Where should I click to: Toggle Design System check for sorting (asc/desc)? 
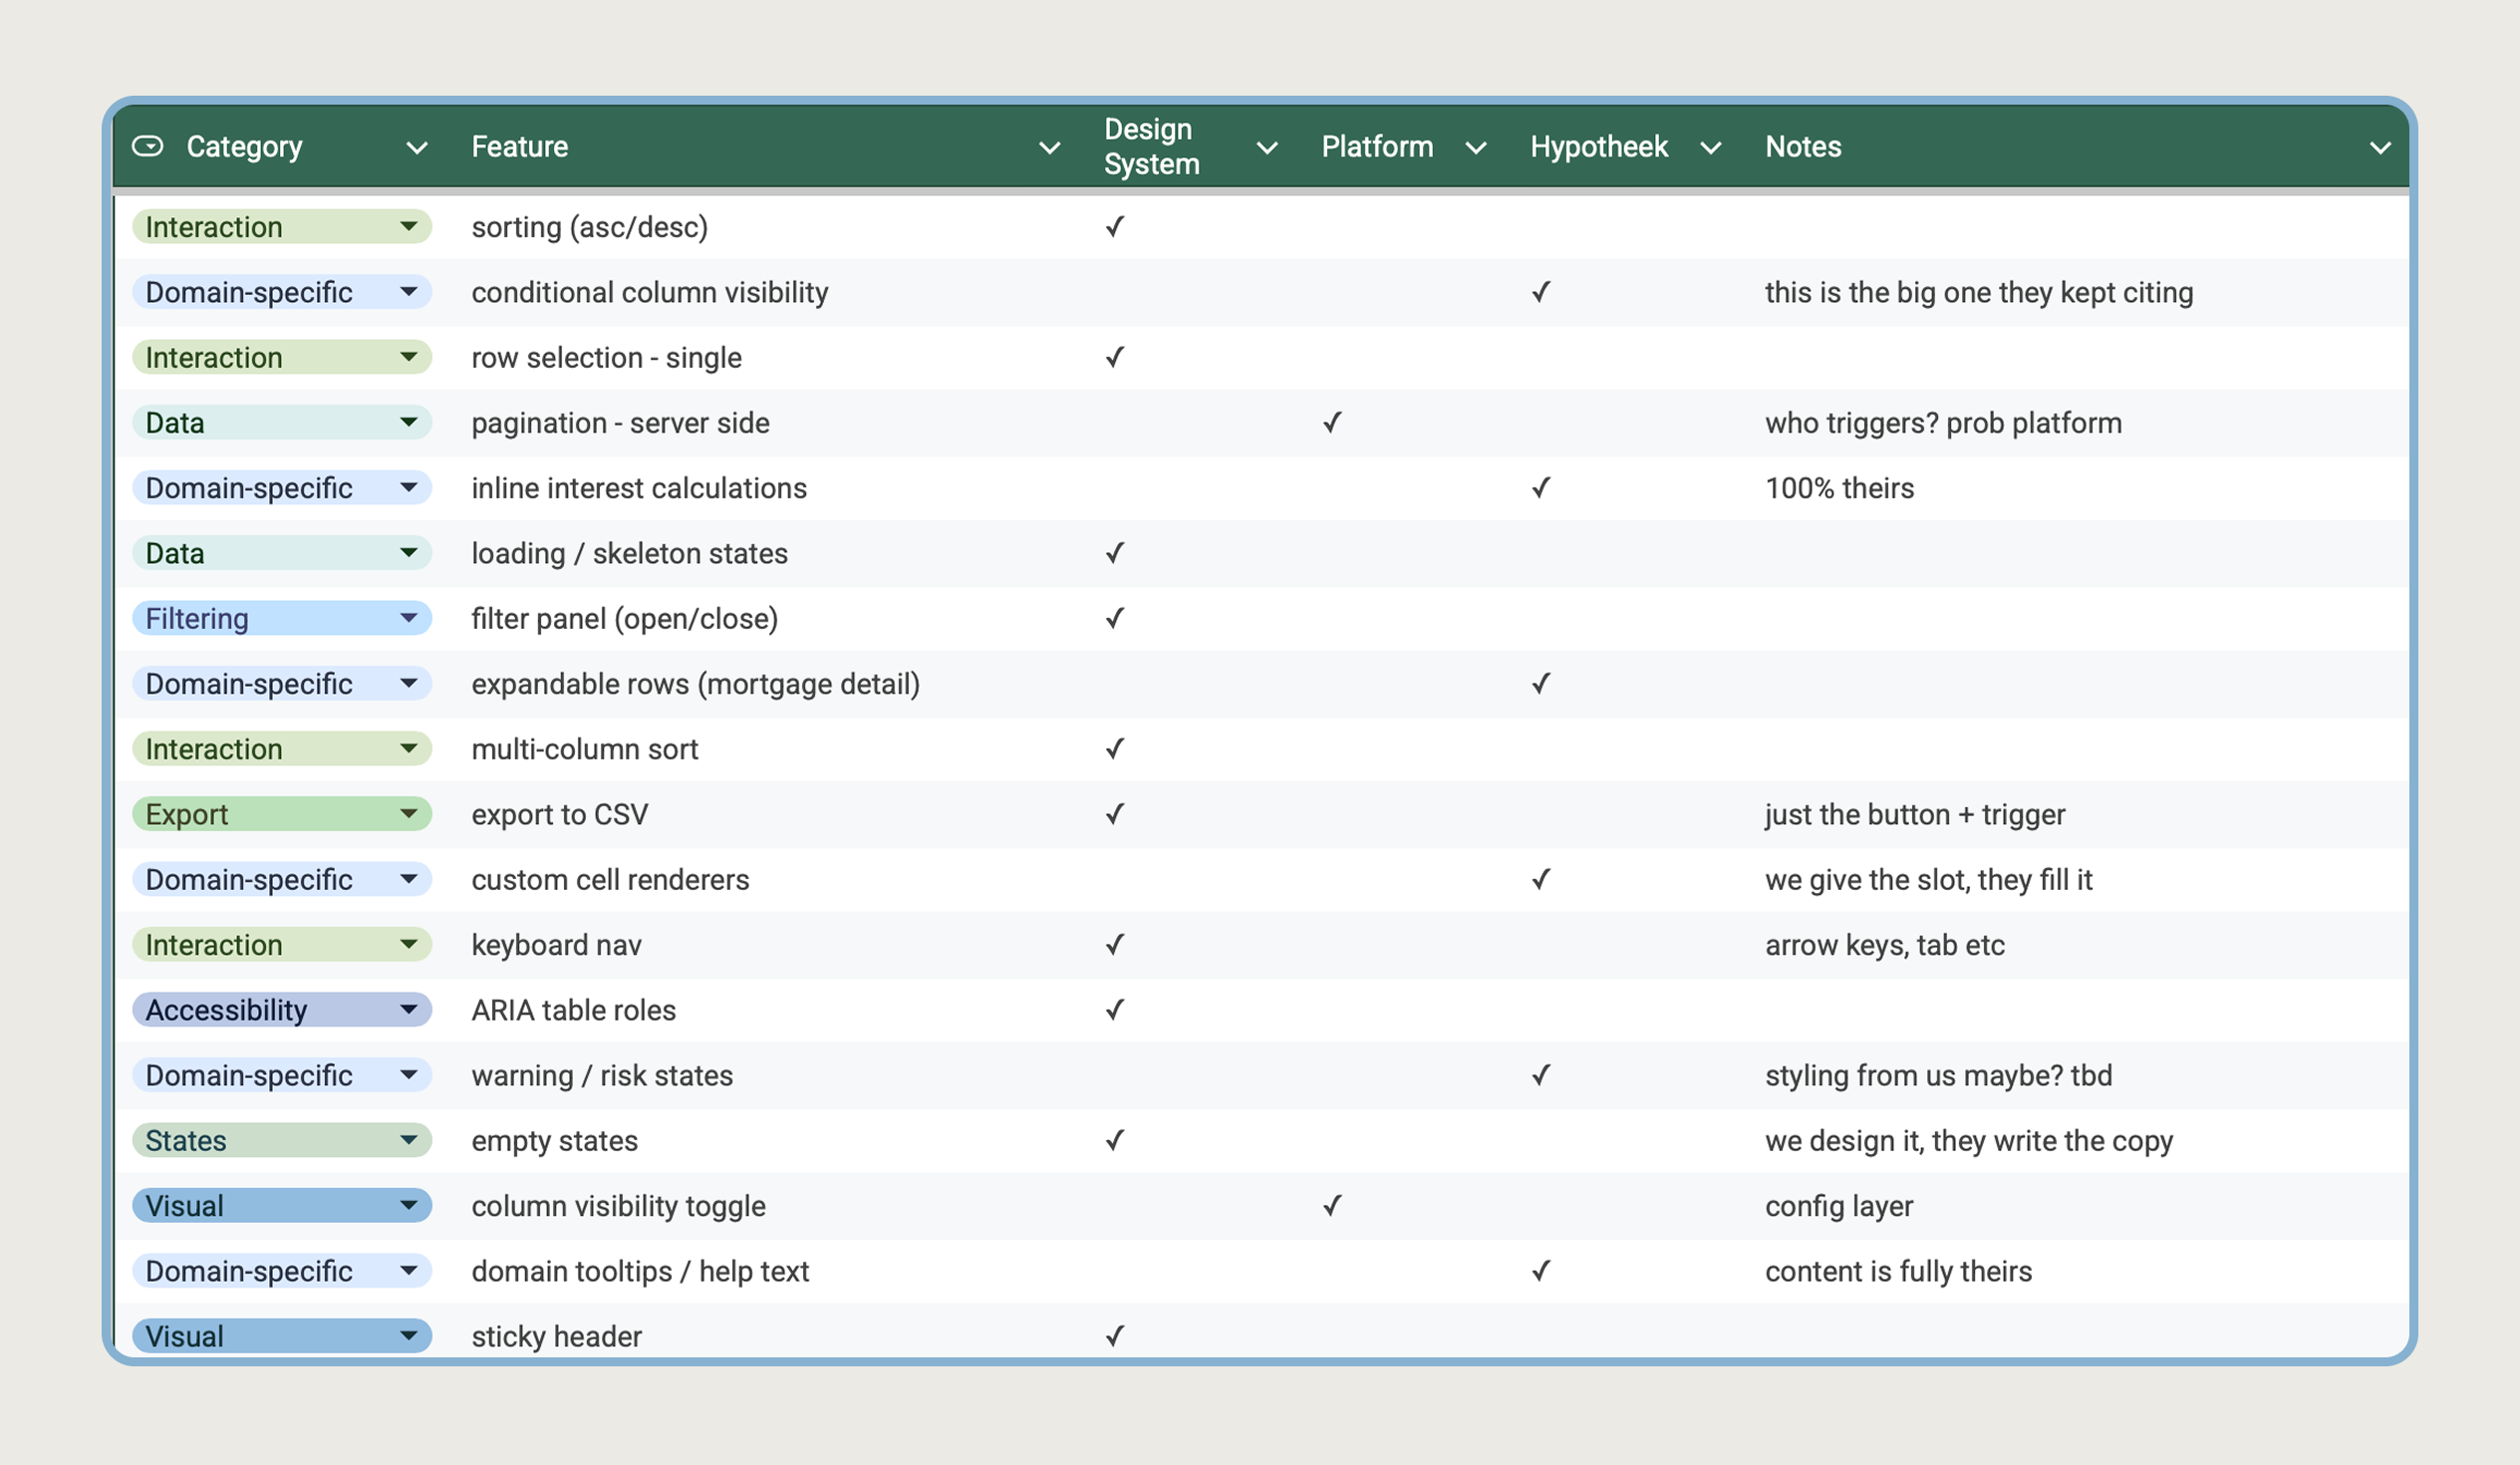click(x=1114, y=227)
